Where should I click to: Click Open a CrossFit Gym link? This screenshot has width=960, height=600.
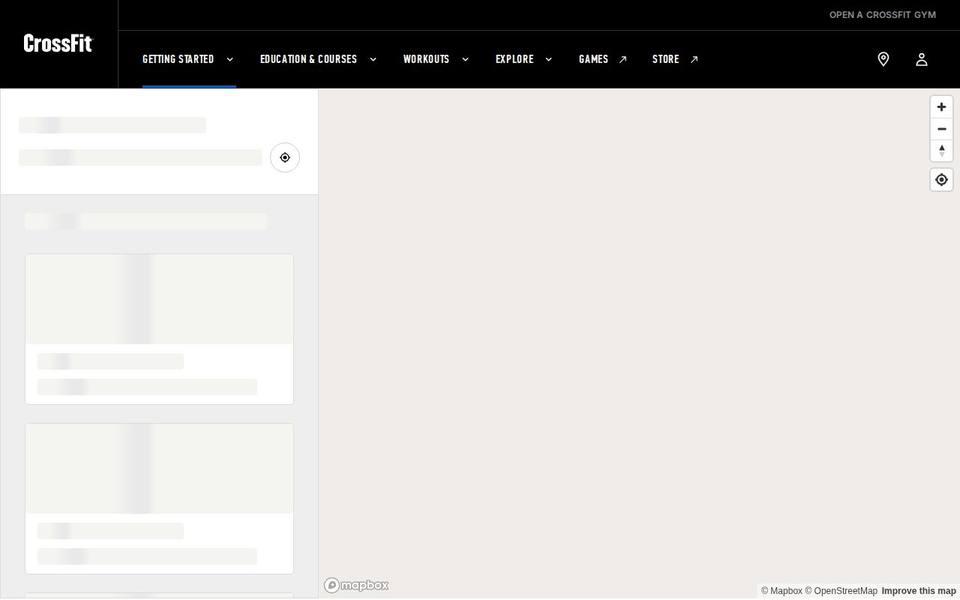(882, 15)
